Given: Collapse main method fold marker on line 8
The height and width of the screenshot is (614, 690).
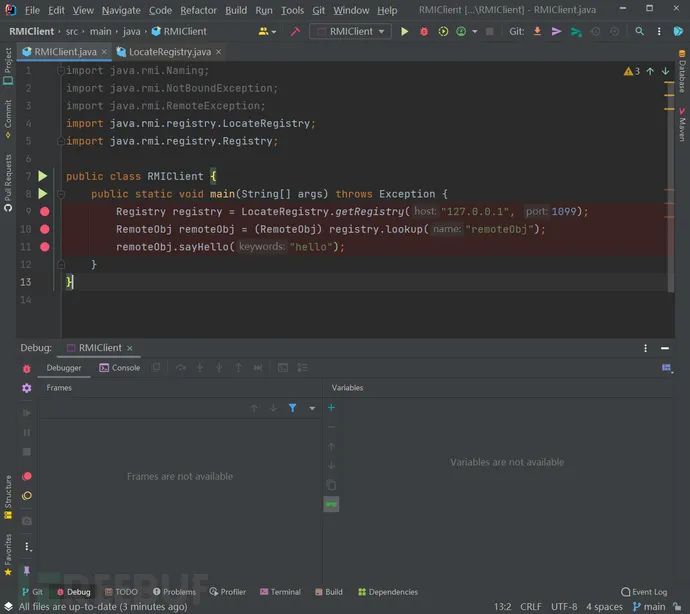Looking at the screenshot, I should point(61,194).
